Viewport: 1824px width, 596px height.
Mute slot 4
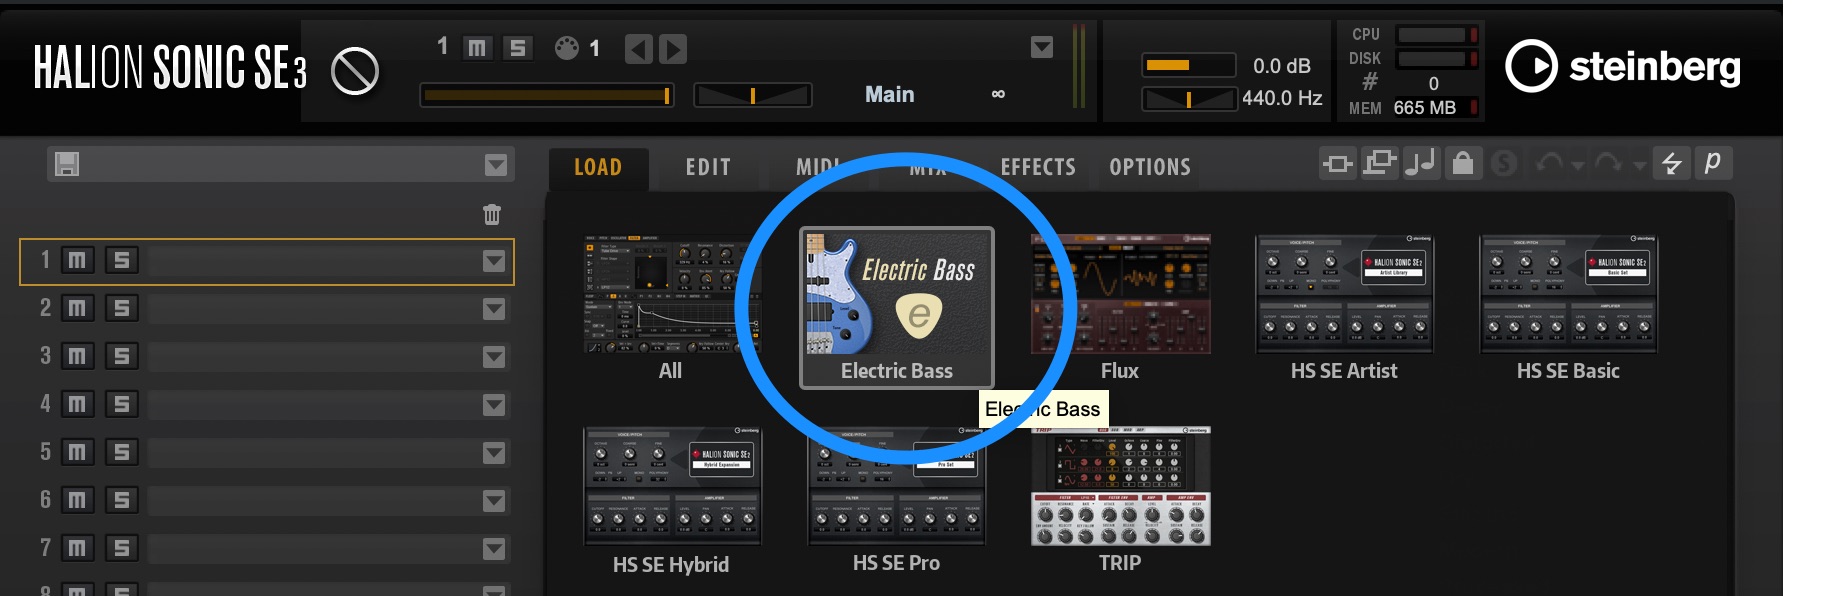coord(77,405)
